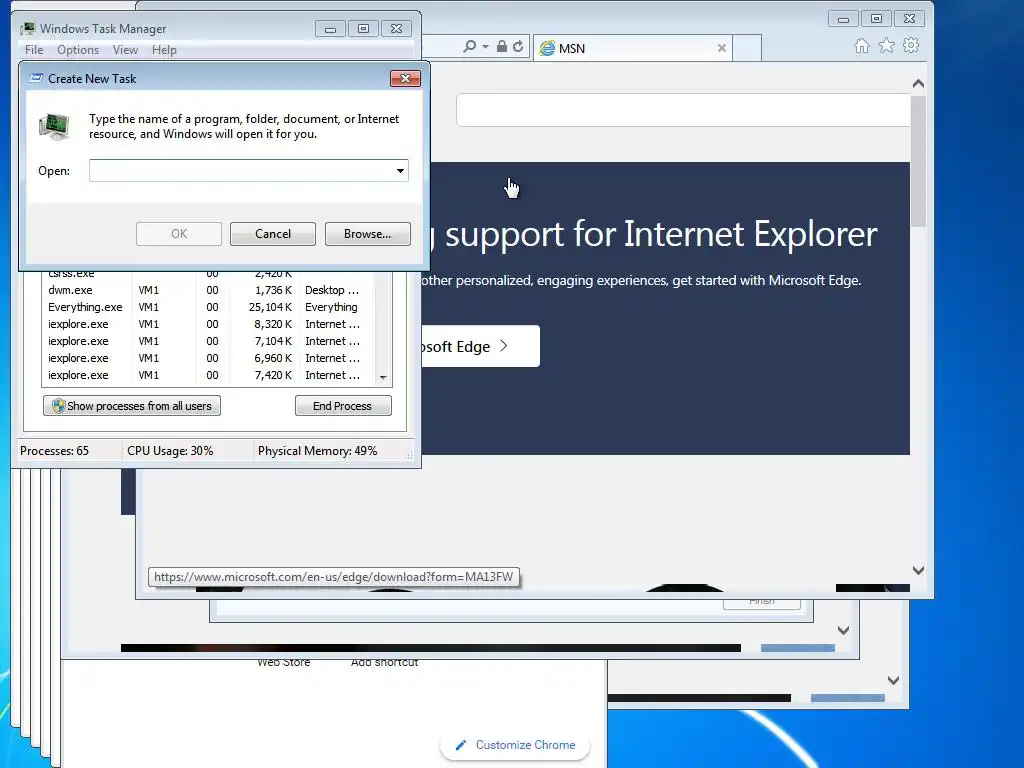The height and width of the screenshot is (768, 1024).
Task: Open the IE Home icon
Action: pos(862,46)
